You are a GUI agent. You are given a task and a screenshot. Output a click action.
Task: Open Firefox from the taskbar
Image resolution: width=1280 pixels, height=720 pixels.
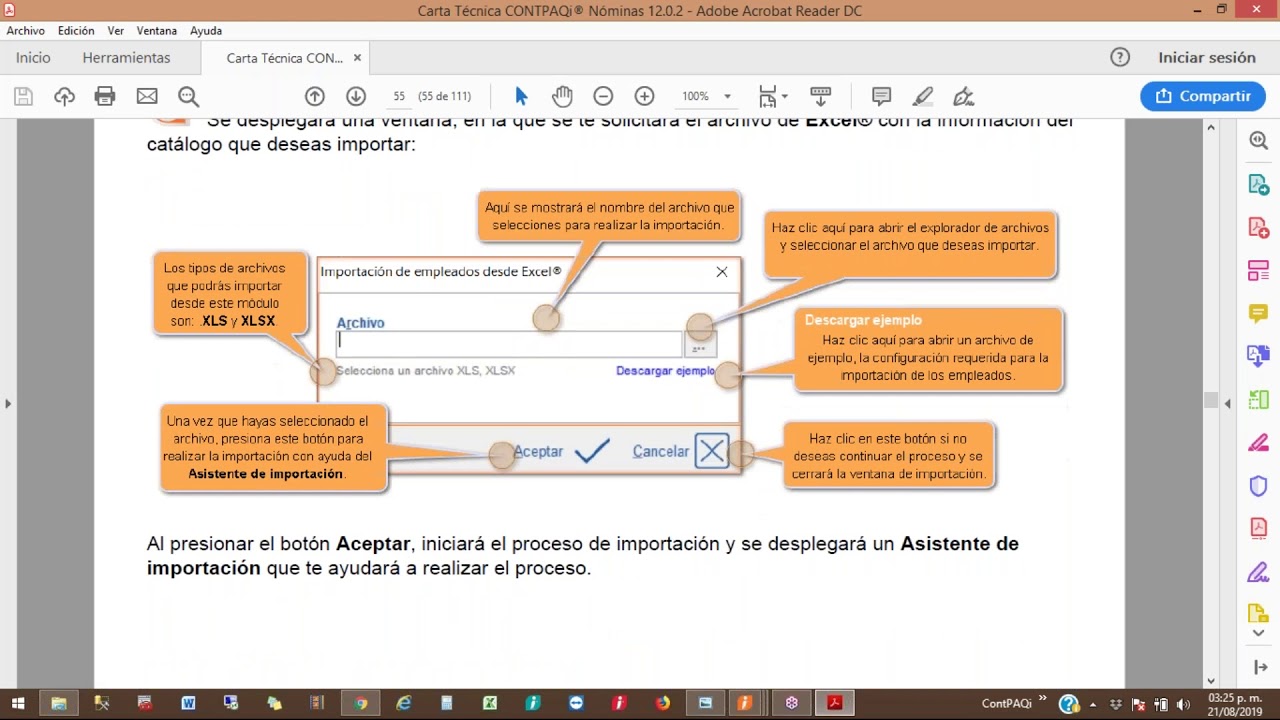coord(662,703)
